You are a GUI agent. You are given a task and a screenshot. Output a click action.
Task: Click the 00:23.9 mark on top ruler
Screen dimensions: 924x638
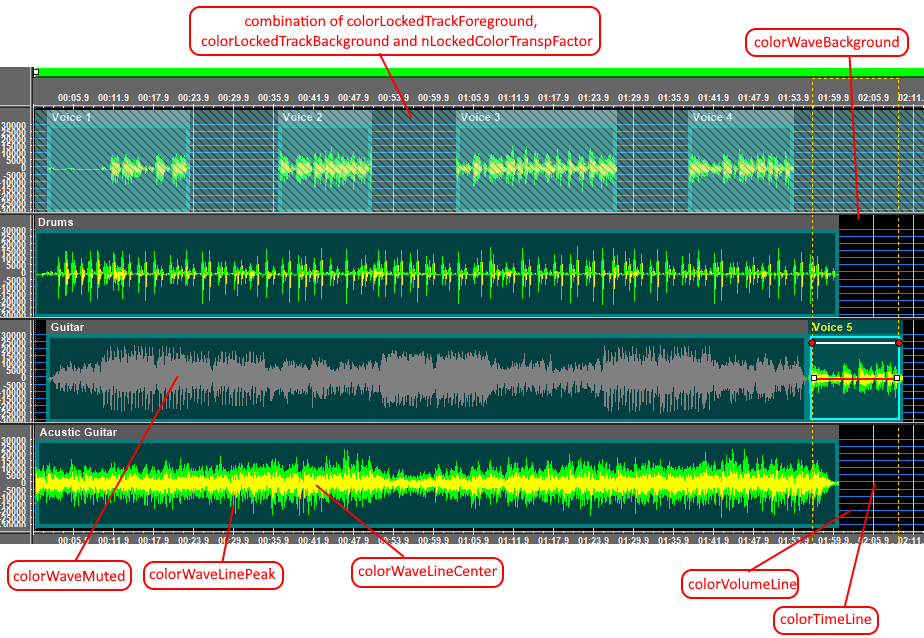(193, 98)
